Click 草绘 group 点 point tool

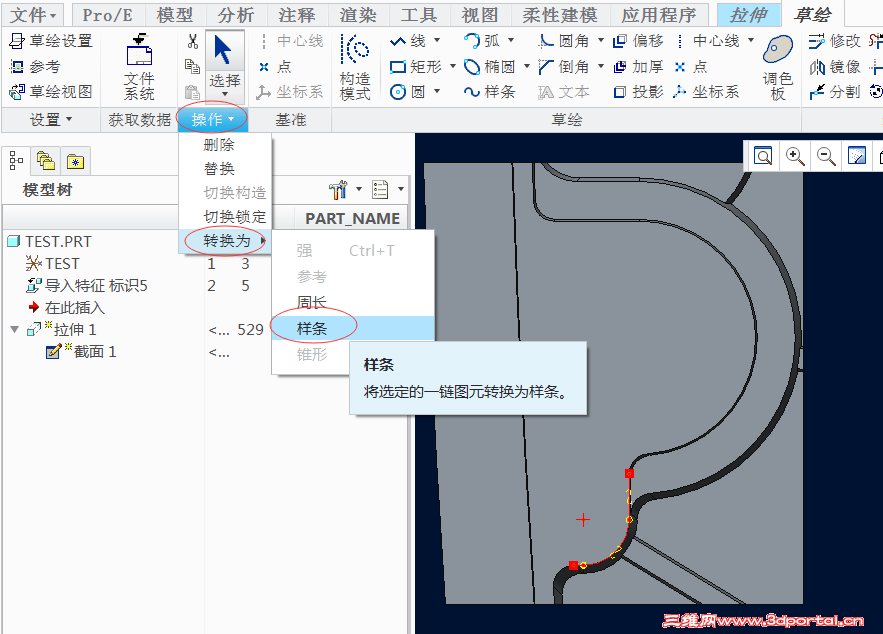click(x=691, y=66)
